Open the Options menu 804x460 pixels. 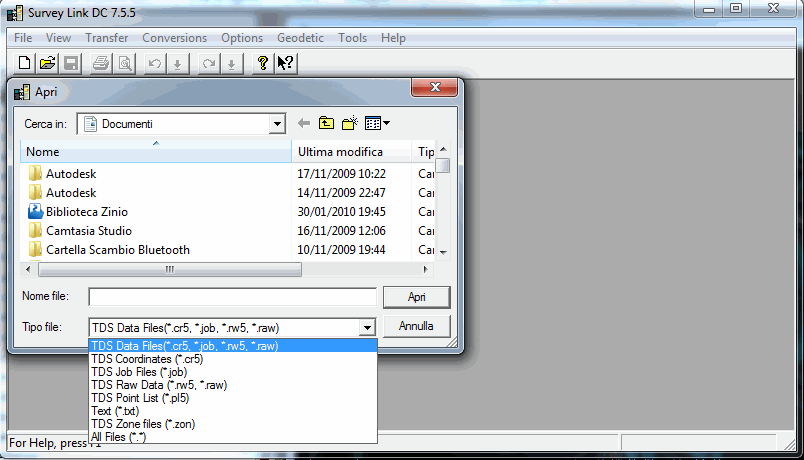242,38
